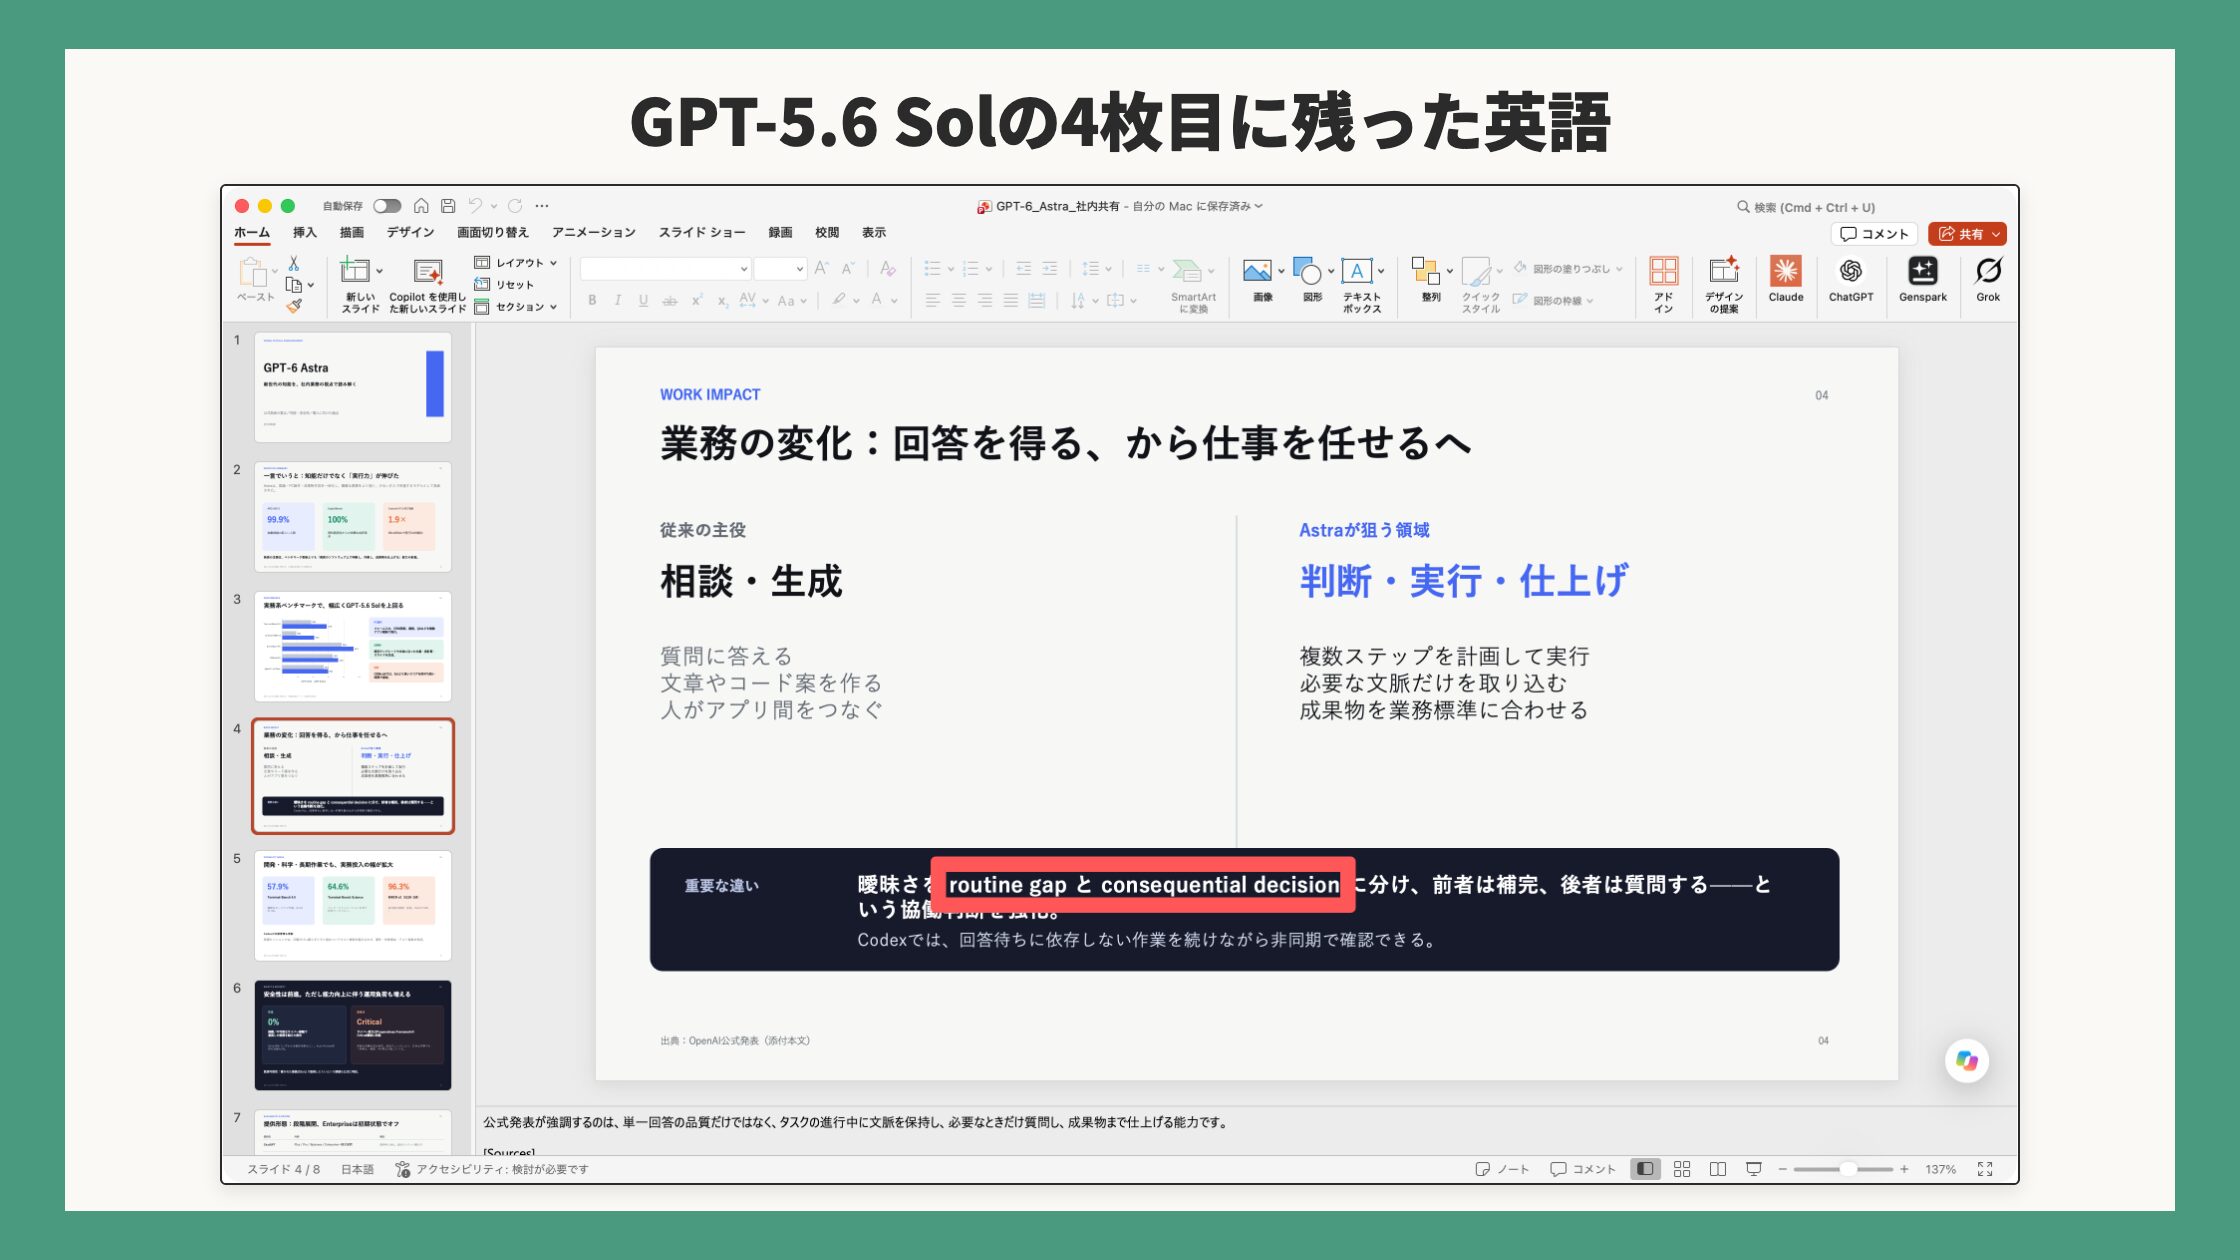This screenshot has width=2240, height=1260.
Task: Toggle the status bar コメント pane
Action: pyautogui.click(x=1583, y=1169)
